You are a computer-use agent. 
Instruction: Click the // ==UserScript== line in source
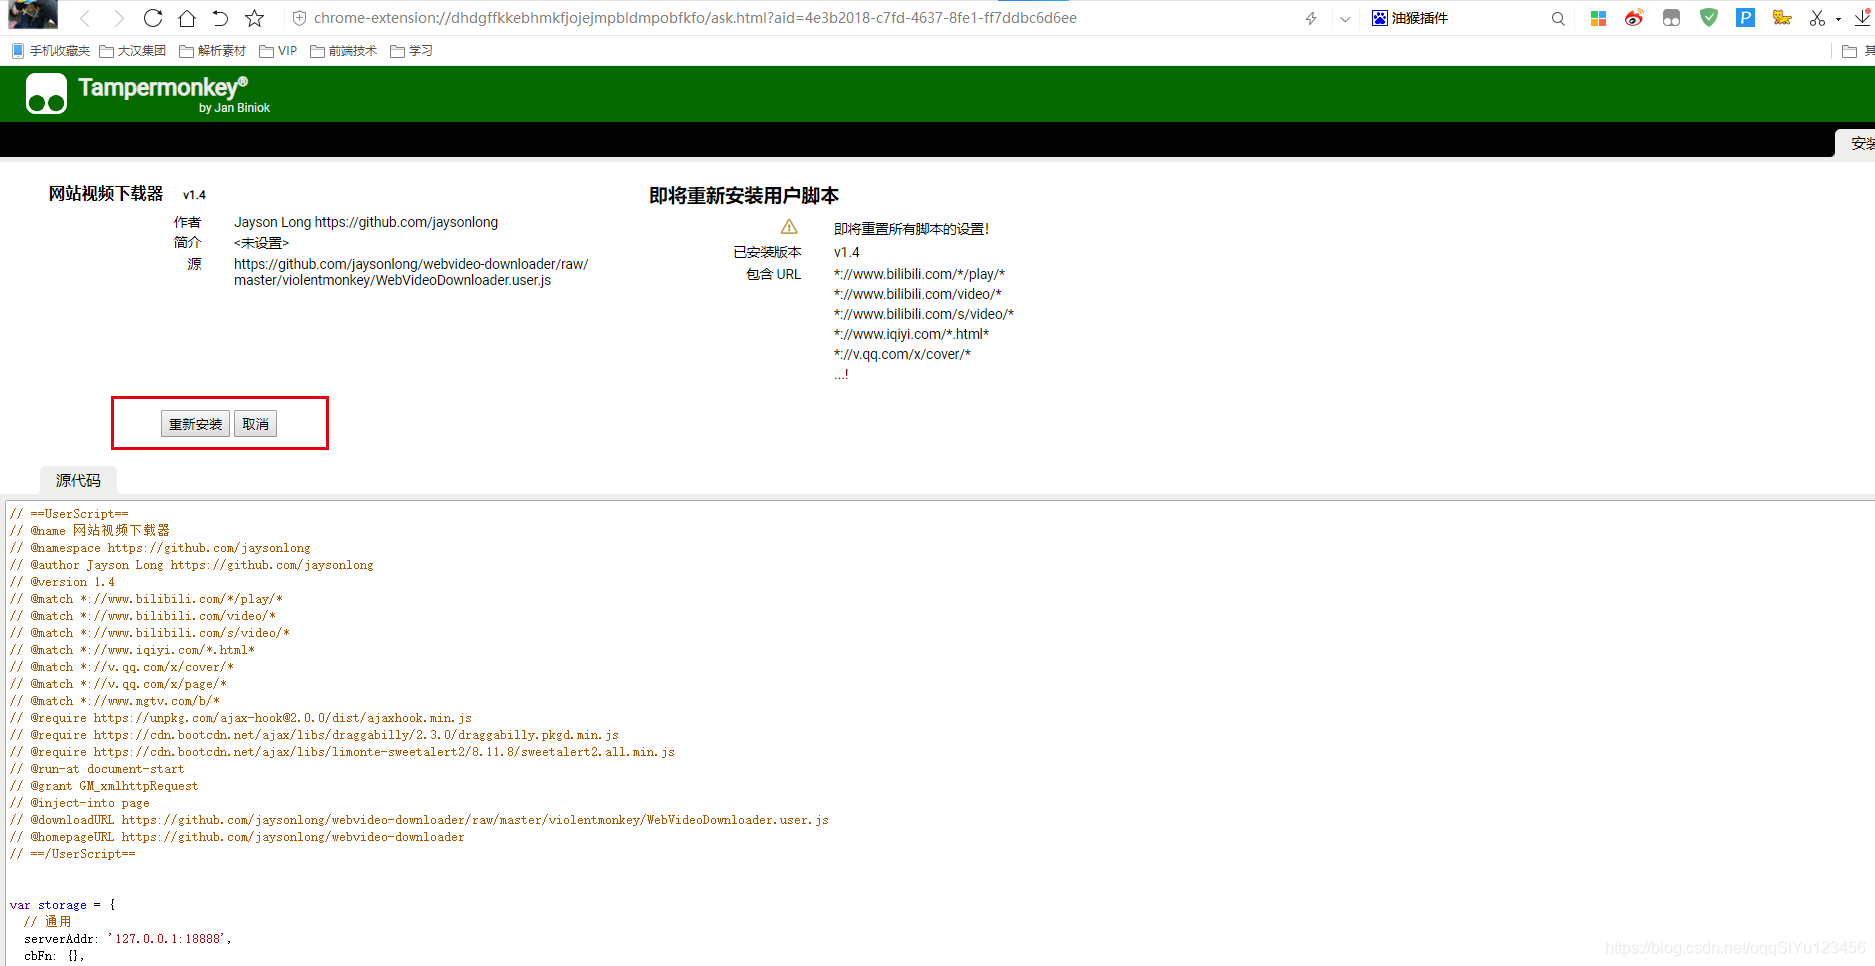(x=69, y=514)
